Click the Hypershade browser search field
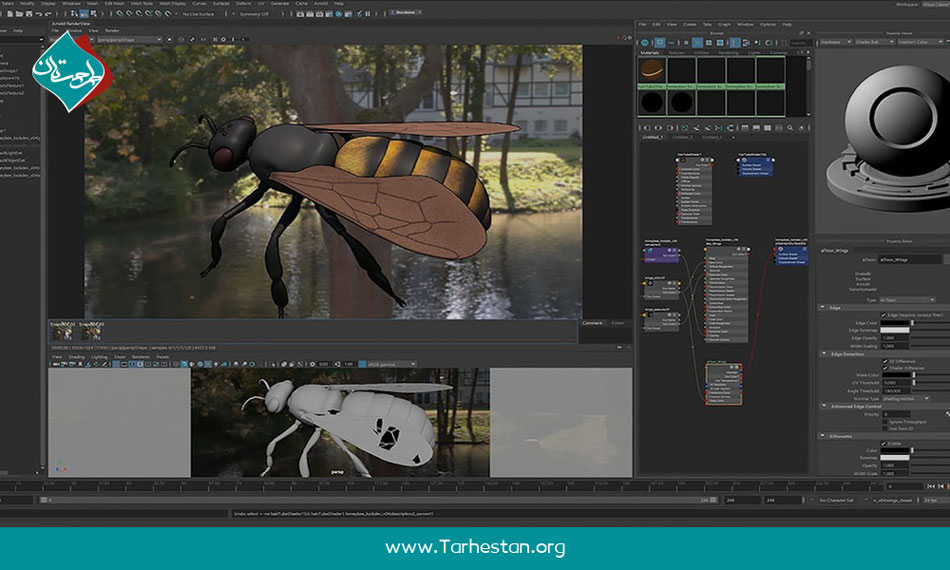 [800, 42]
